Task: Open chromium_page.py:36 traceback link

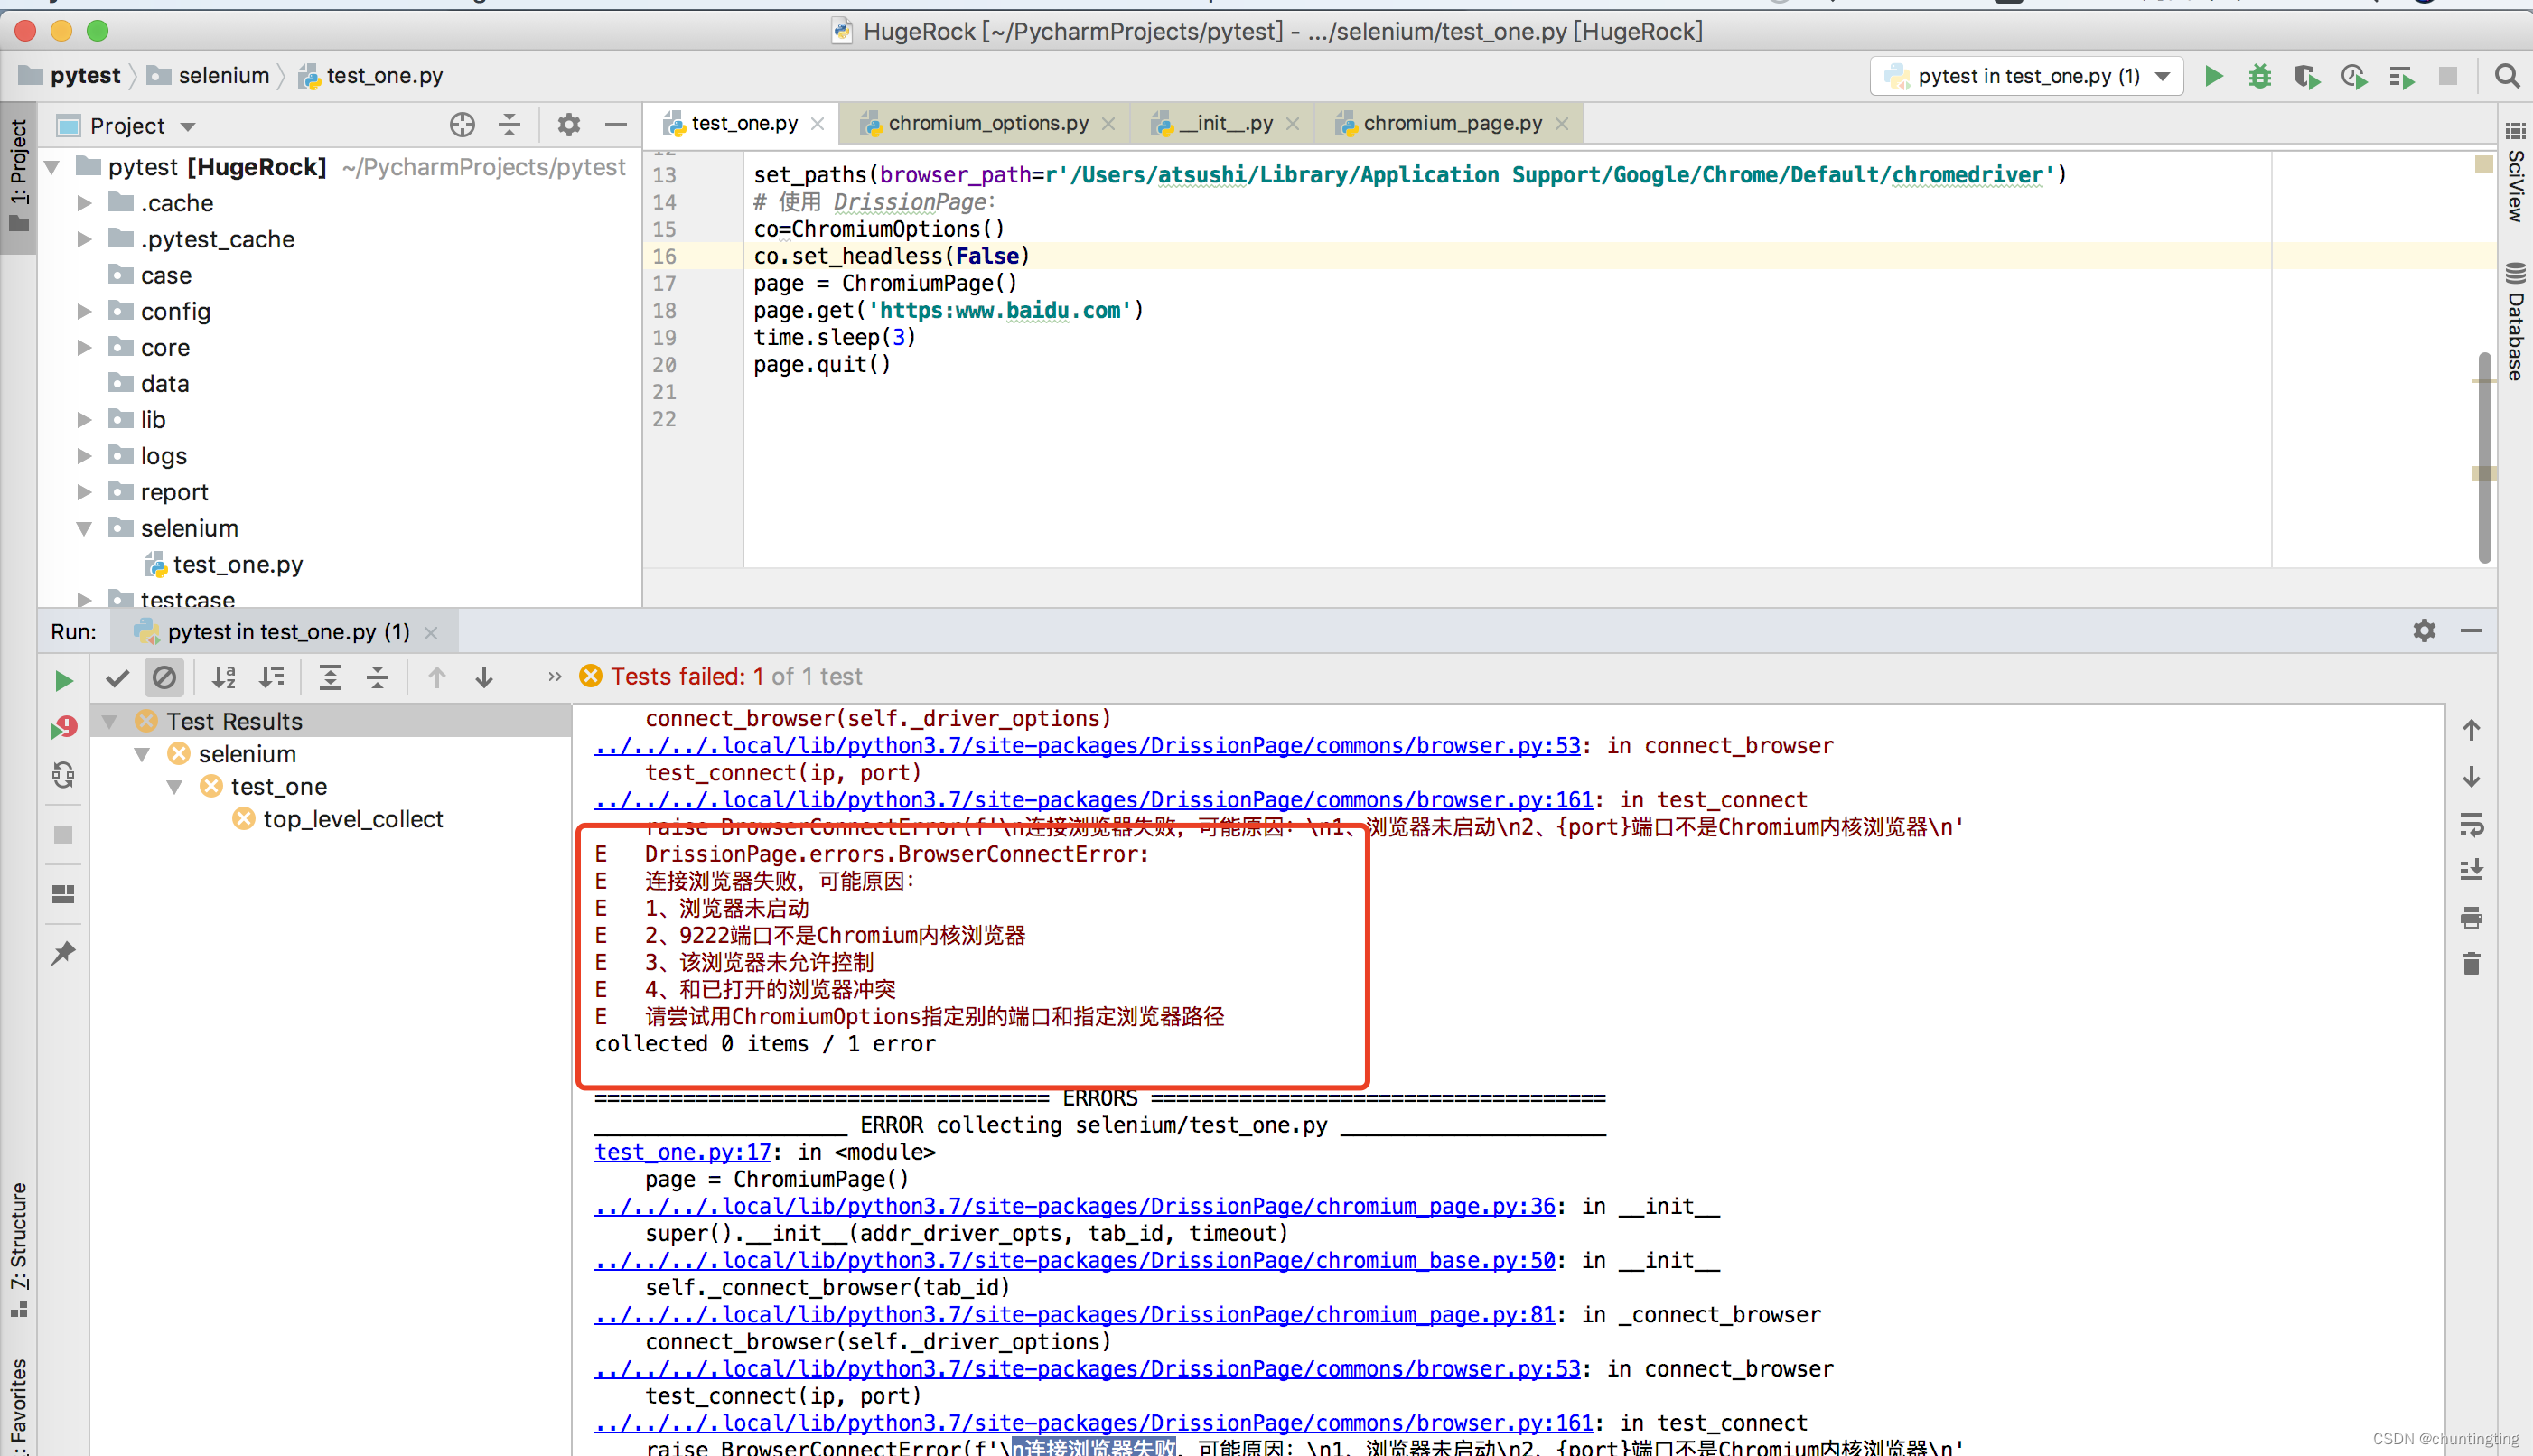Action: click(1075, 1206)
